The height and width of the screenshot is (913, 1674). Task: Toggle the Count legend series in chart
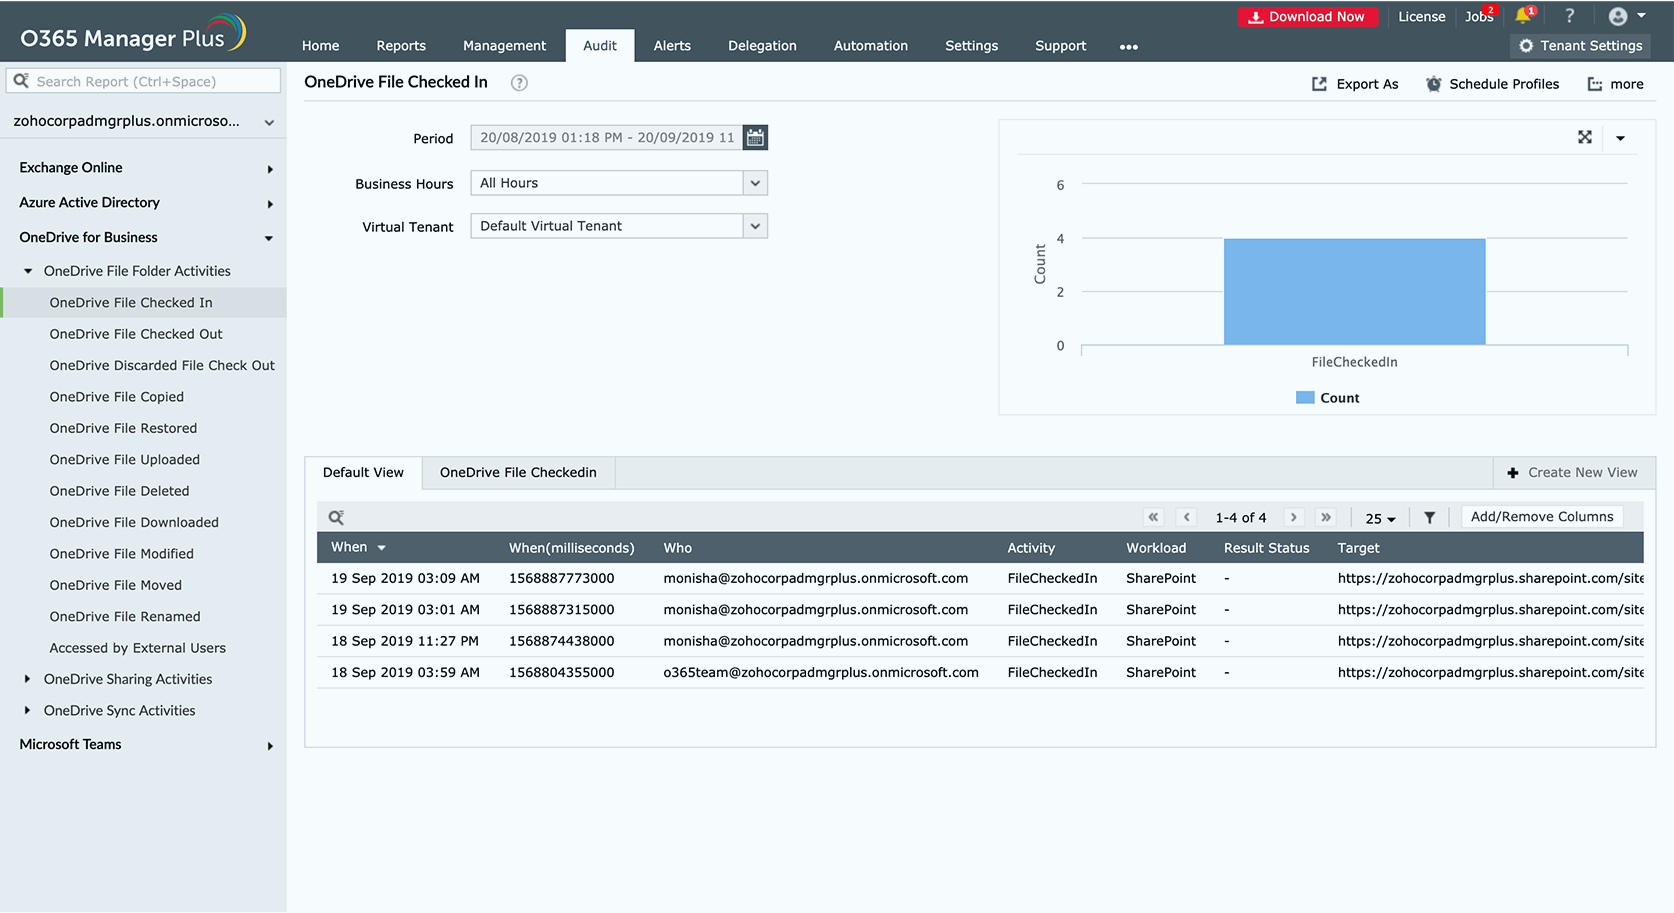pos(1328,398)
